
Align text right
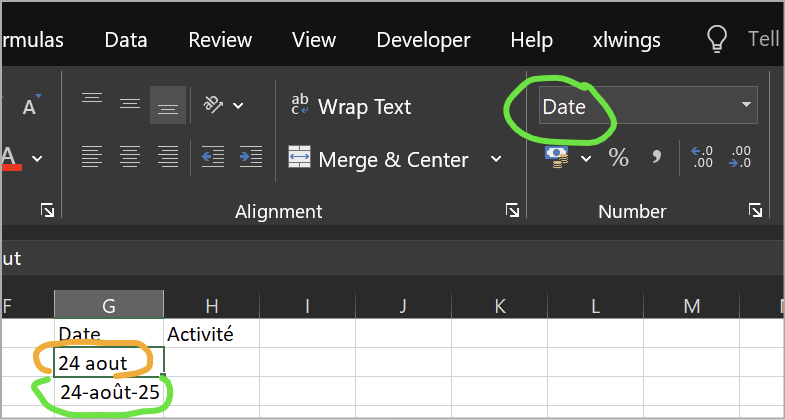click(x=168, y=158)
